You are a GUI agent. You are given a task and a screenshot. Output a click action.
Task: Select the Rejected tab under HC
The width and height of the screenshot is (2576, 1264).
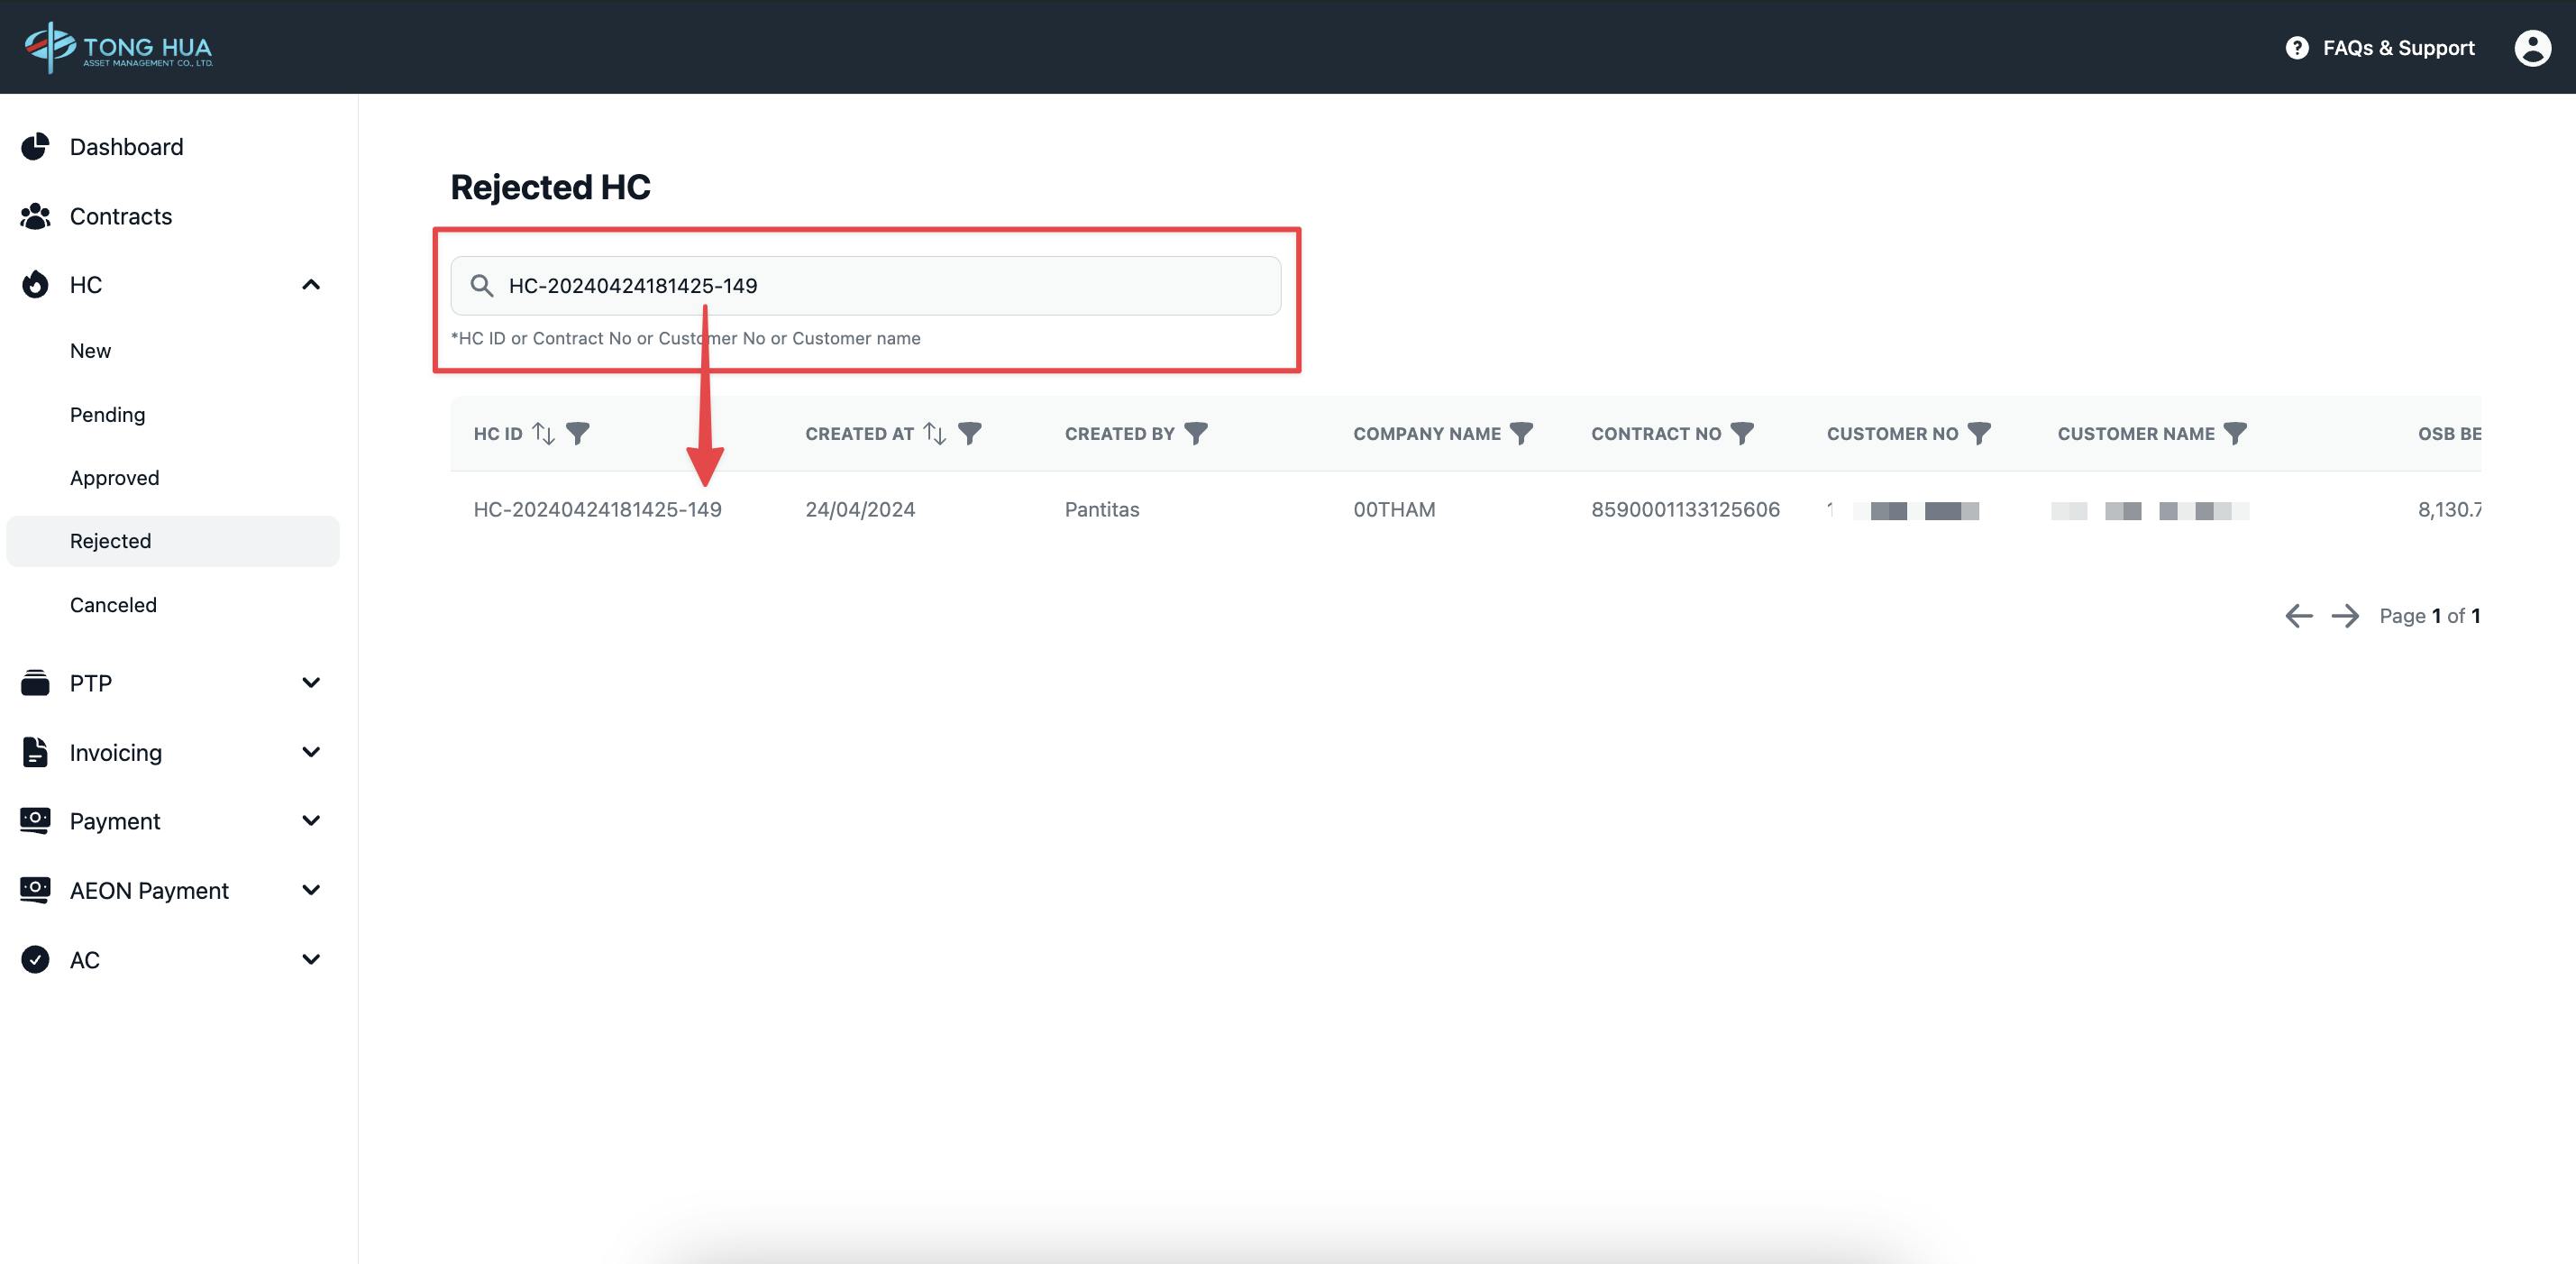pyautogui.click(x=108, y=541)
